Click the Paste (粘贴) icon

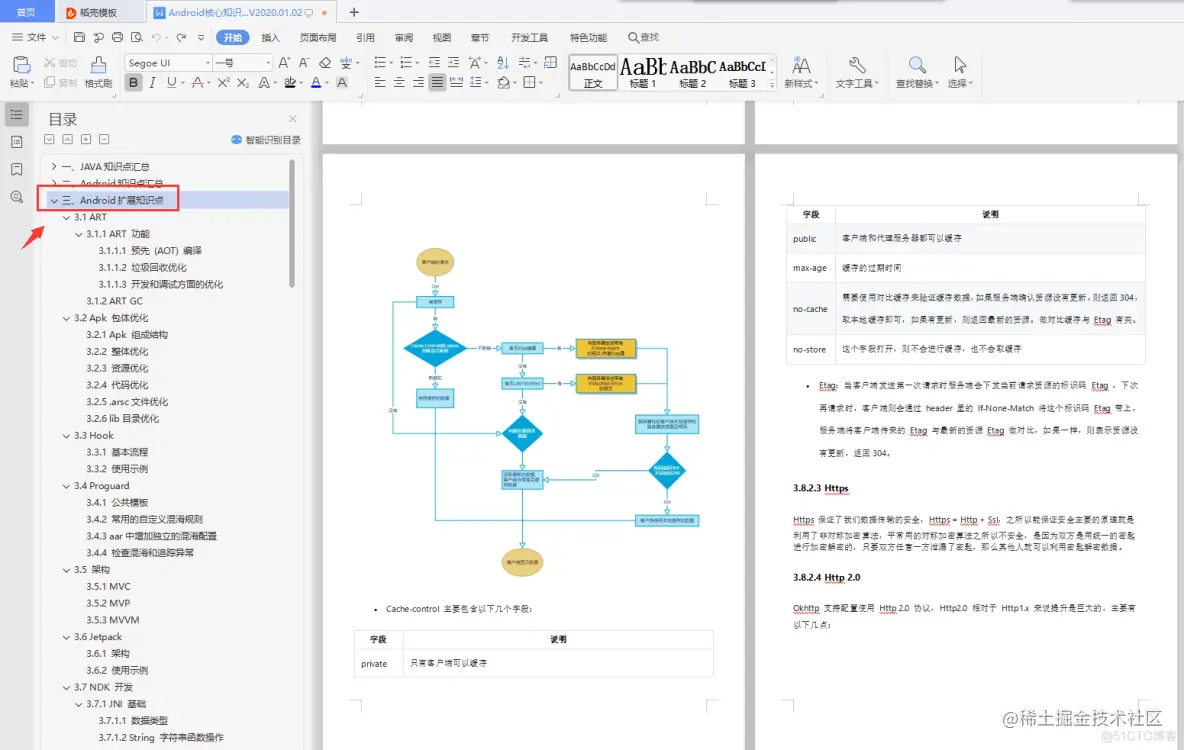(x=21, y=65)
